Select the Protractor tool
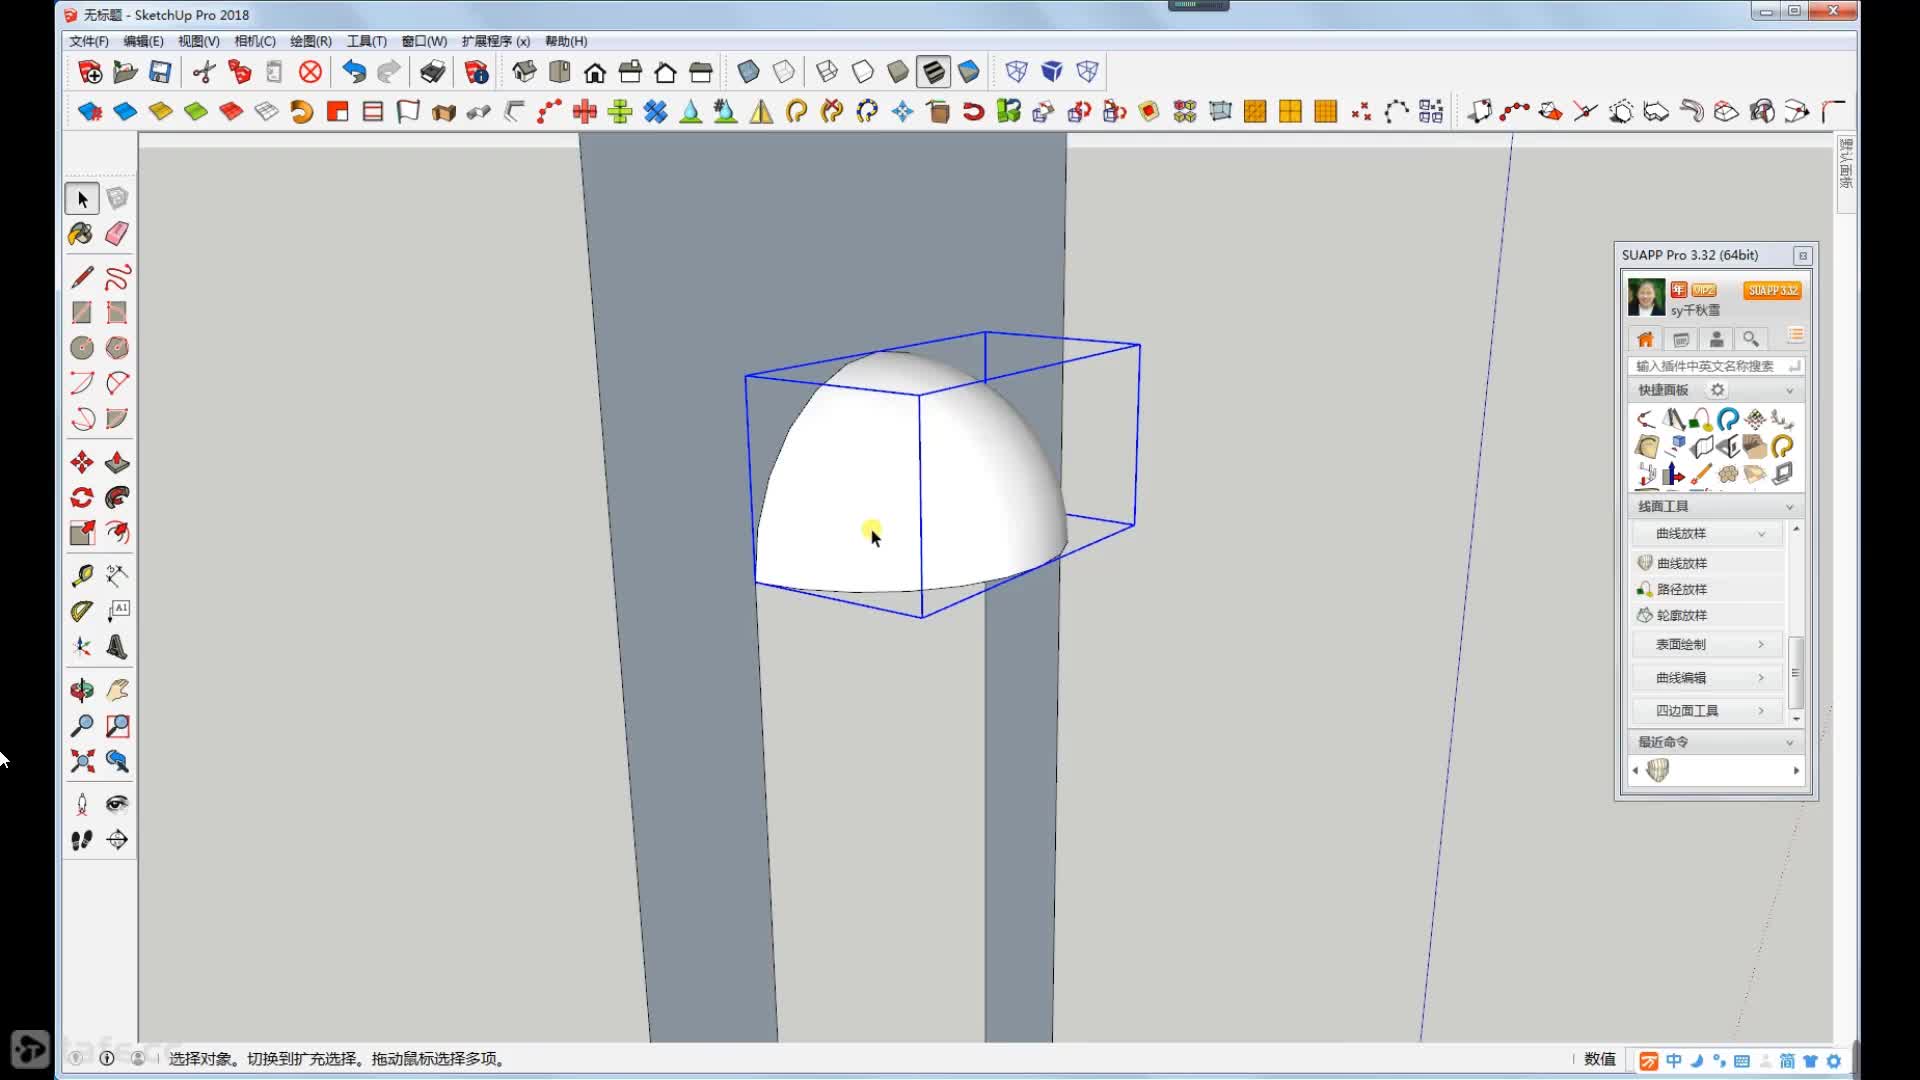The image size is (1920, 1080). [x=82, y=611]
